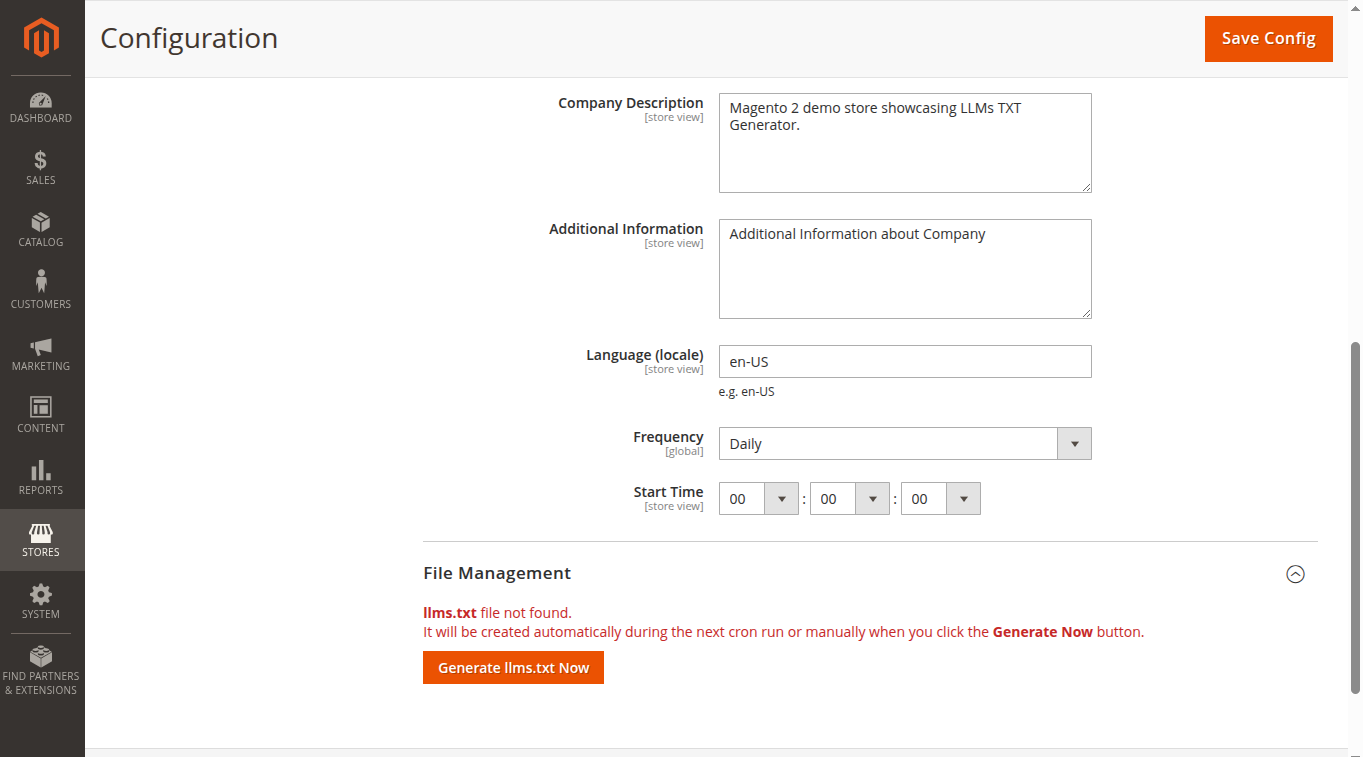The image size is (1363, 757).
Task: Open the Start Time hours dropdown
Action: click(x=758, y=499)
